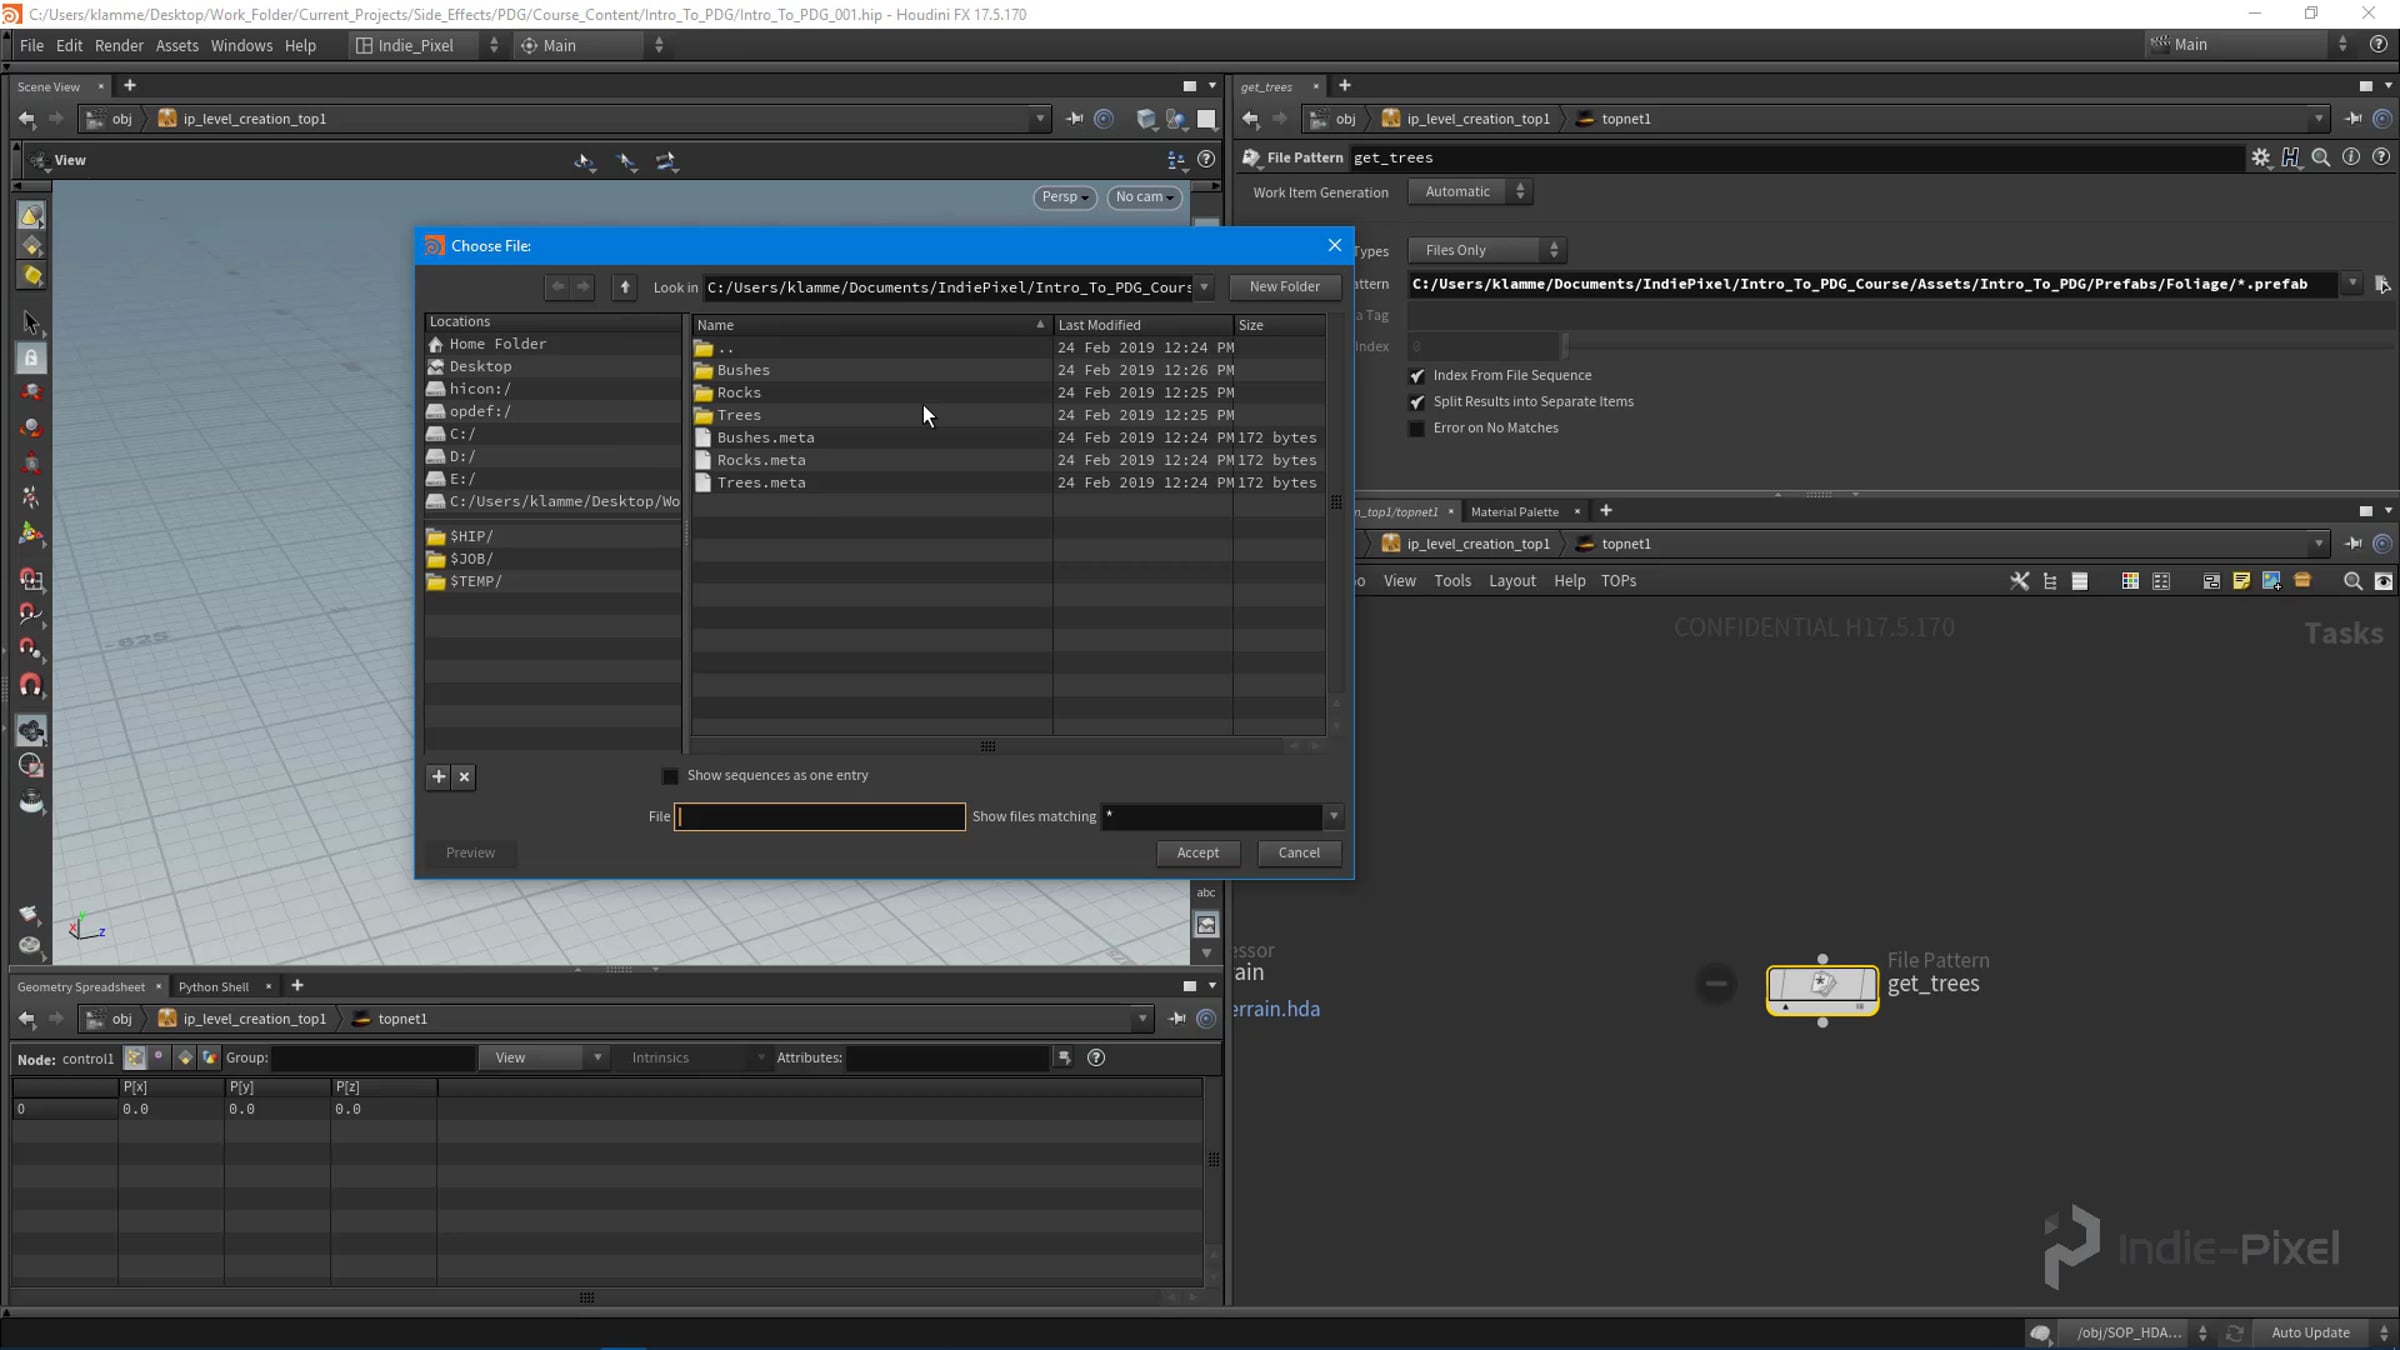Screen dimensions: 2400x1350
Task: Uncheck Index From File Sequence
Action: click(x=1417, y=376)
